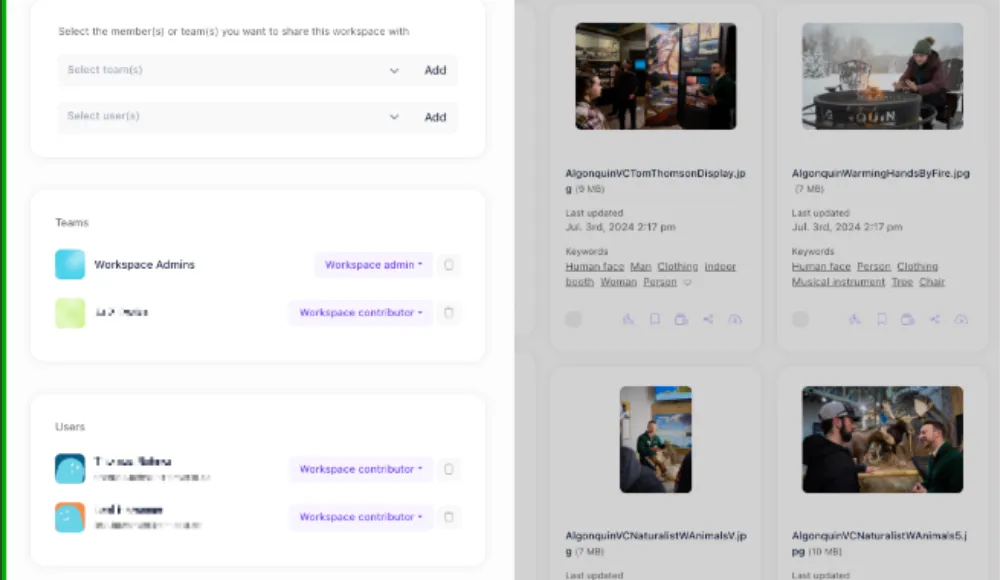The height and width of the screenshot is (580, 1000).
Task: Remove the blue-avatar user with trash icon
Action: [x=448, y=469]
